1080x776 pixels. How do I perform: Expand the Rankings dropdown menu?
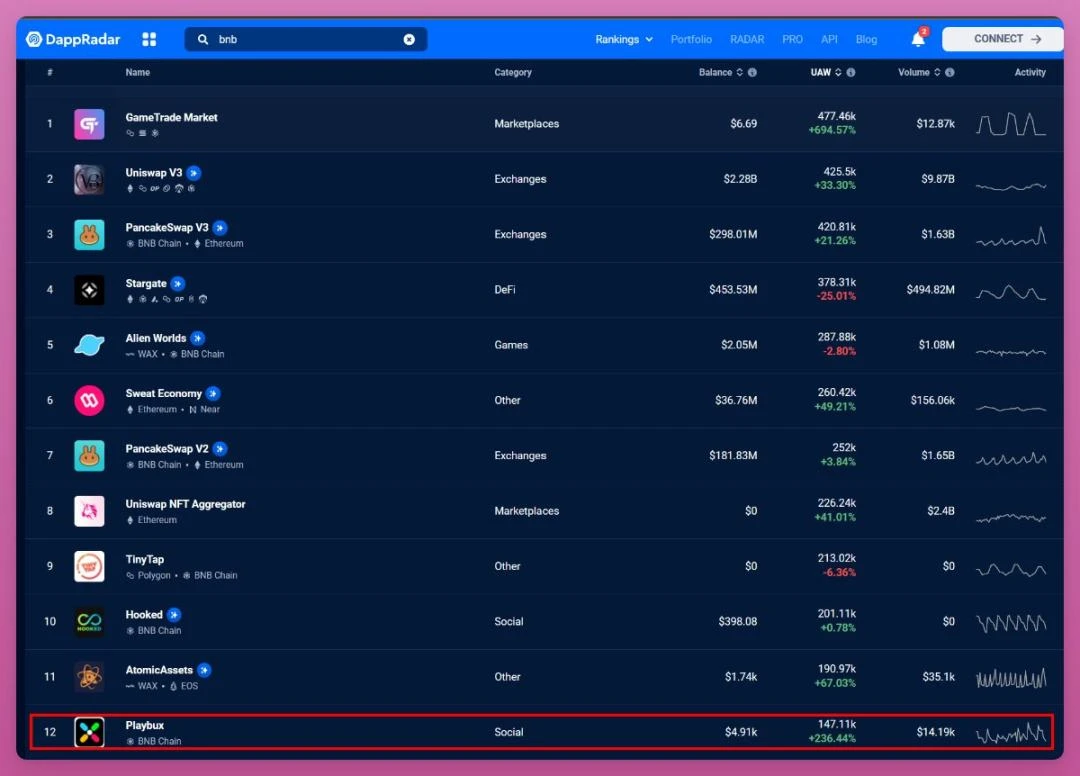(x=624, y=39)
